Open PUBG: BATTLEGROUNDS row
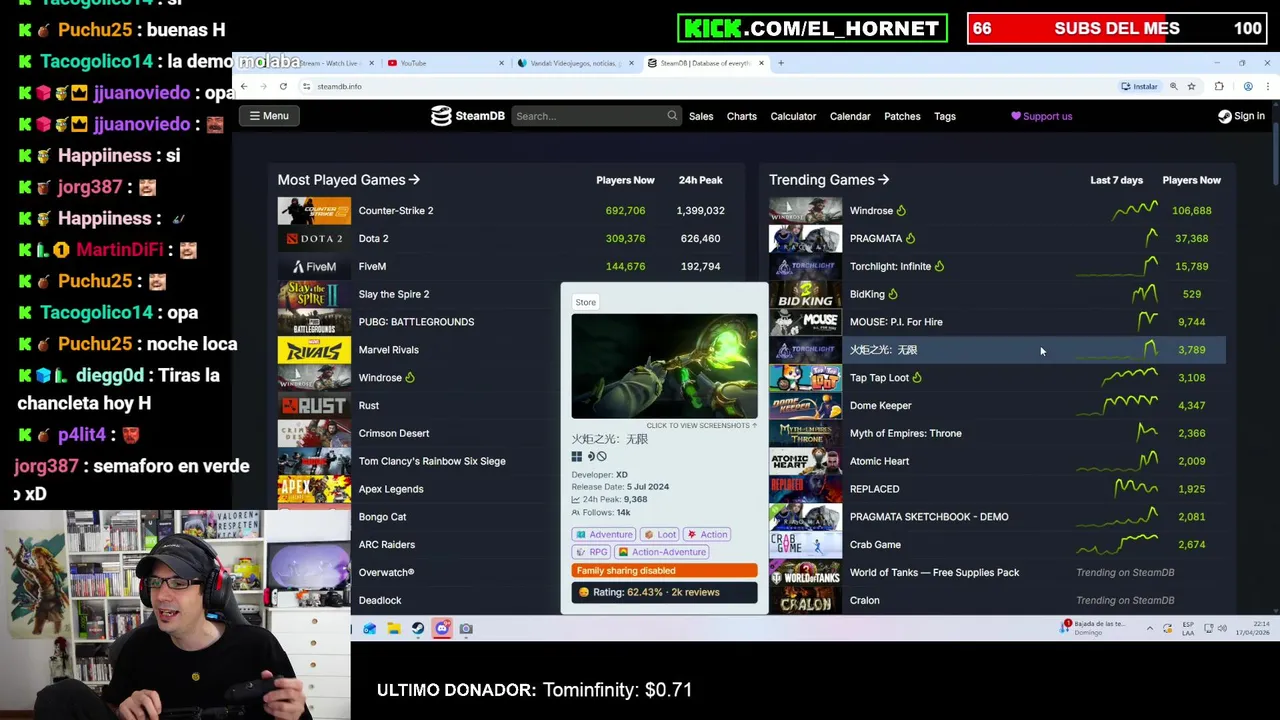Viewport: 1280px width, 720px height. click(416, 322)
